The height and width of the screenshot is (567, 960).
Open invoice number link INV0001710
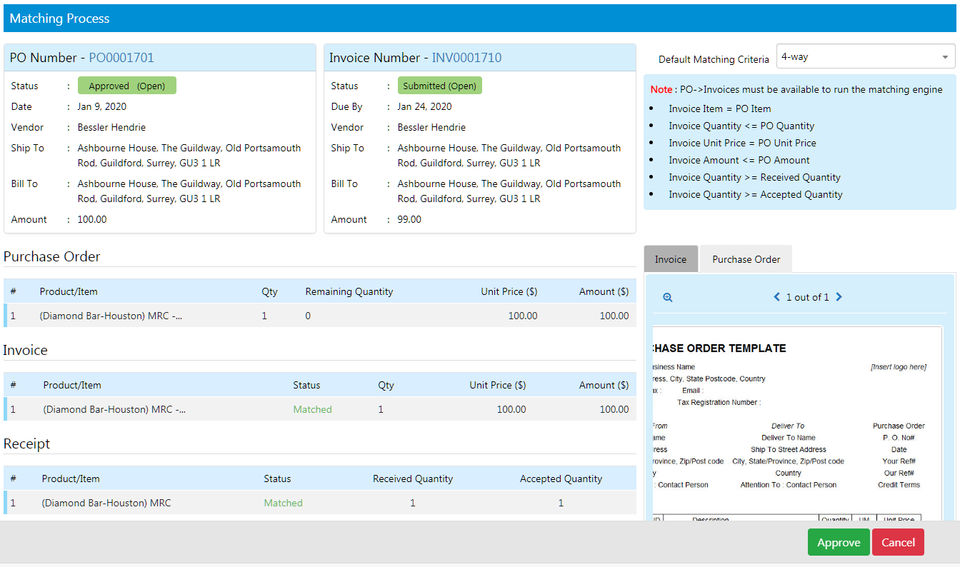pyautogui.click(x=467, y=58)
